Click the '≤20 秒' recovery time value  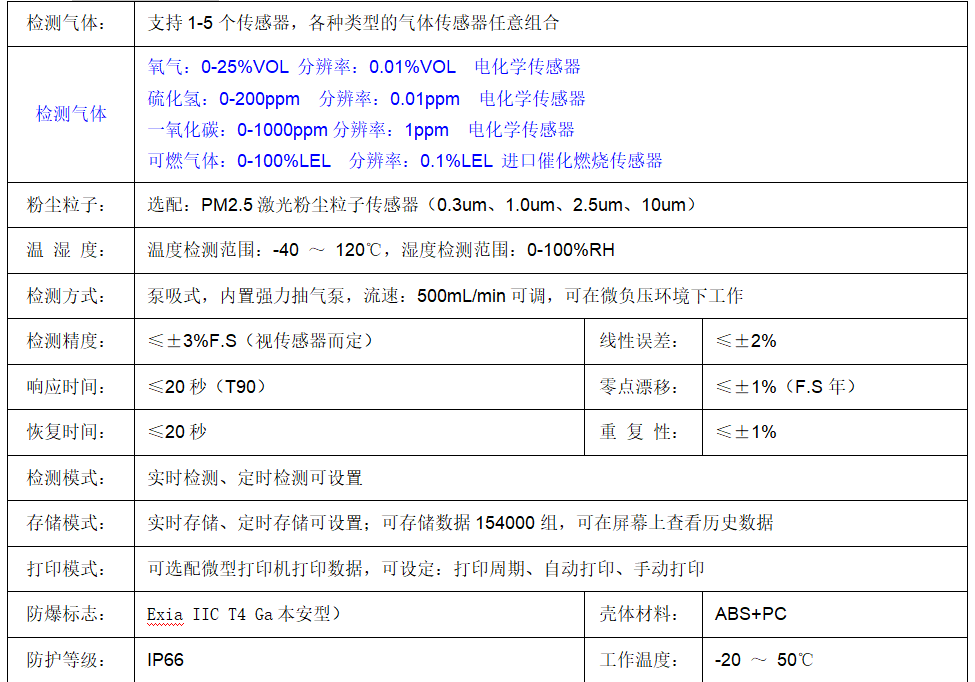[177, 431]
